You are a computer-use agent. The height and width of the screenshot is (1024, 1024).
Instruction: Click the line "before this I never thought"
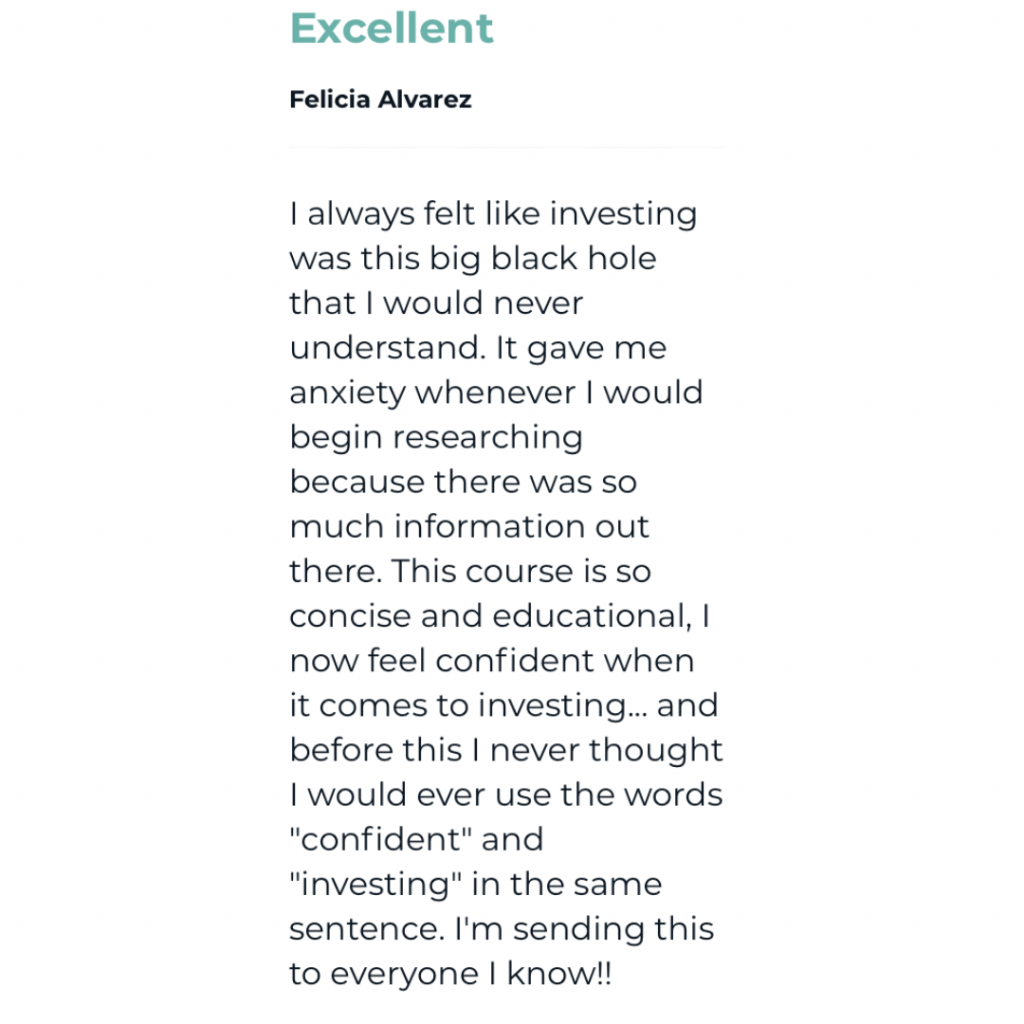click(506, 750)
